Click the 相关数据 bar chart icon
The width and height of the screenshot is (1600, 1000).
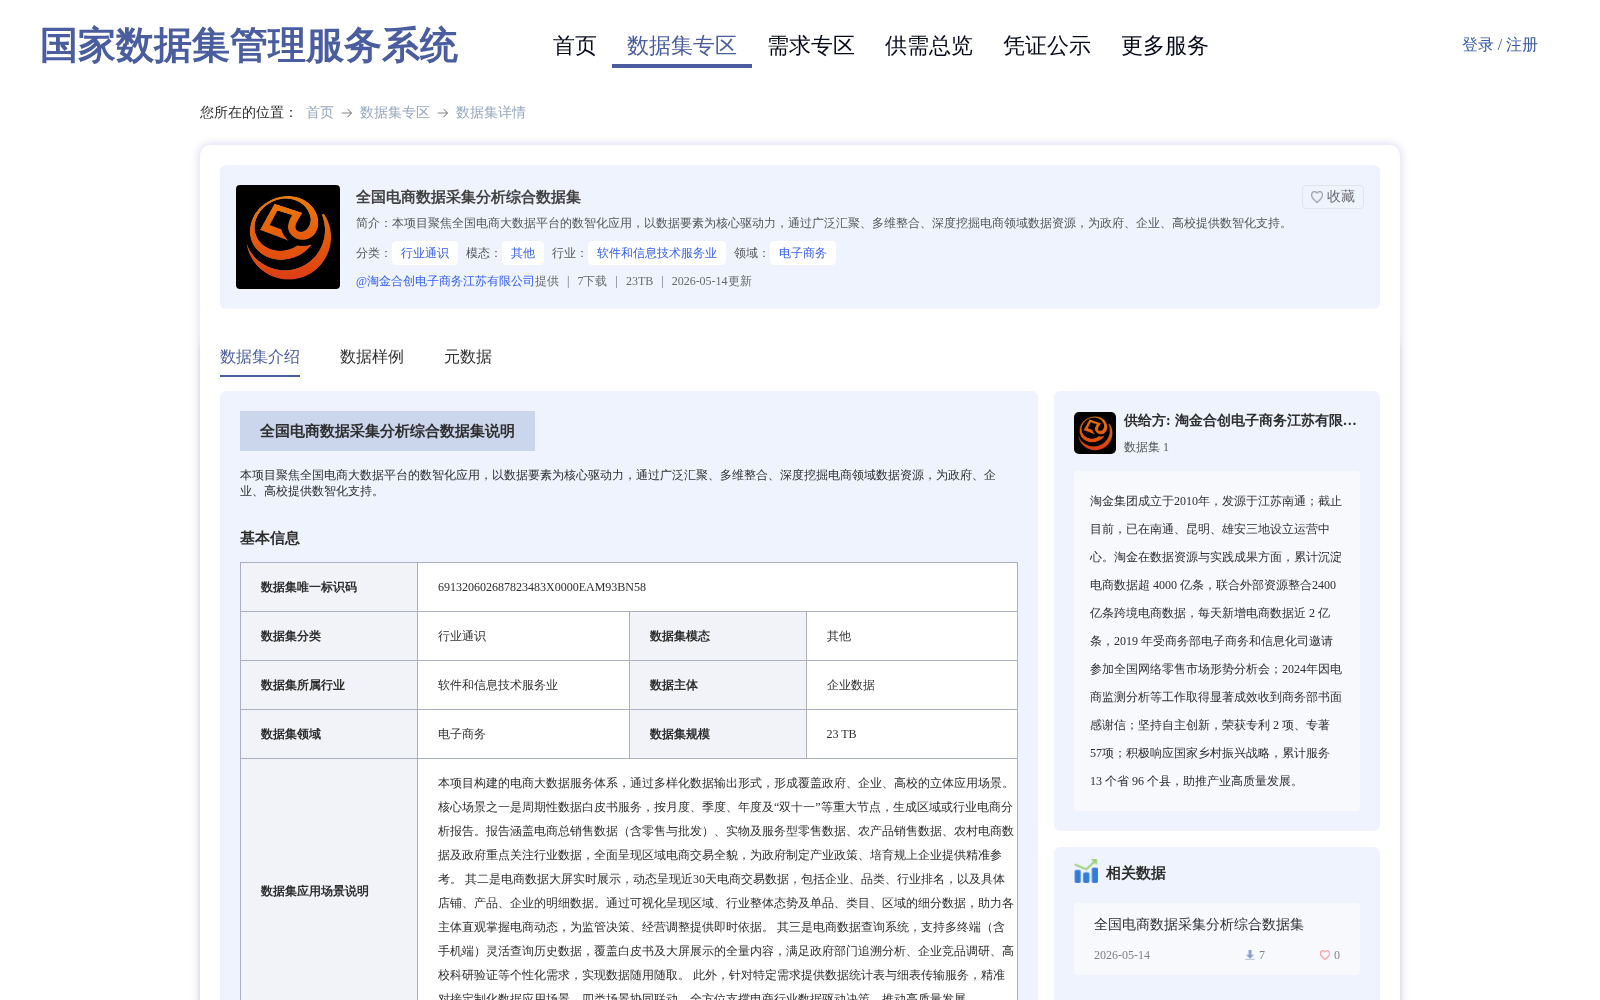click(x=1086, y=872)
